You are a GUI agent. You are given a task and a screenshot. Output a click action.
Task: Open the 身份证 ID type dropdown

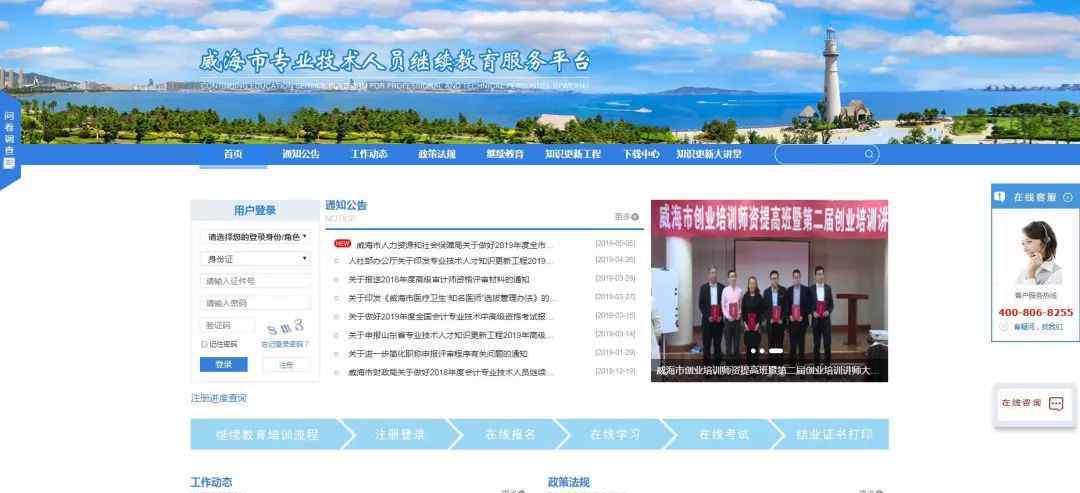pyautogui.click(x=255, y=259)
